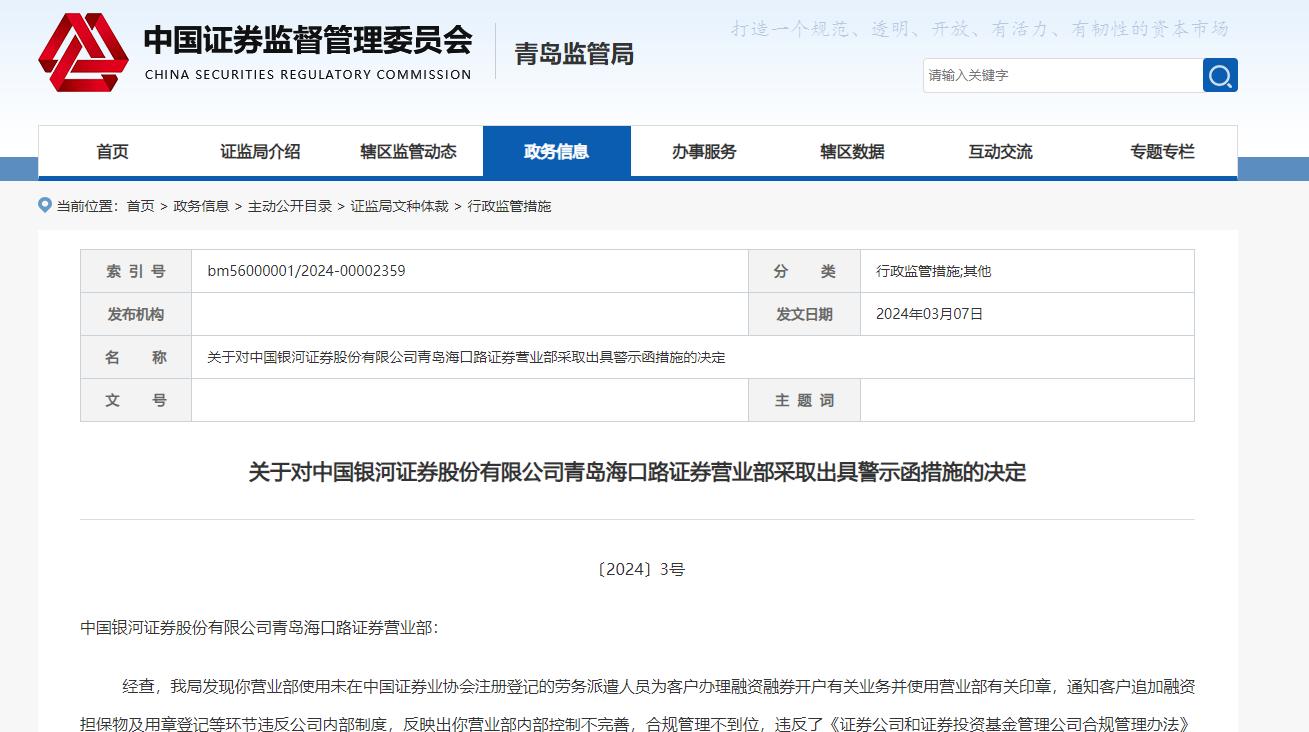This screenshot has width=1309, height=732.
Task: Click 首页 link in the breadcrumb
Action: coord(140,206)
